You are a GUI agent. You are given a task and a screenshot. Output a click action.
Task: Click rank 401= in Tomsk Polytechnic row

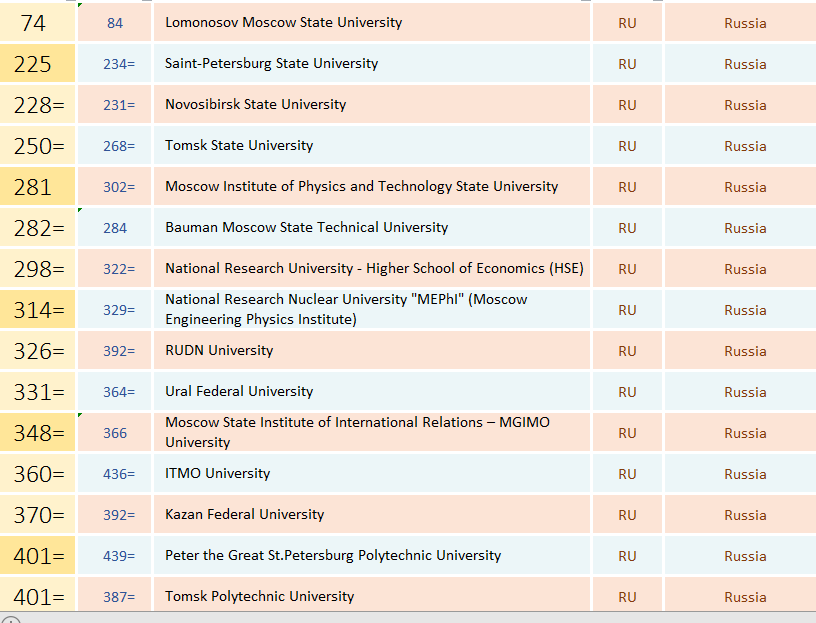(37, 594)
